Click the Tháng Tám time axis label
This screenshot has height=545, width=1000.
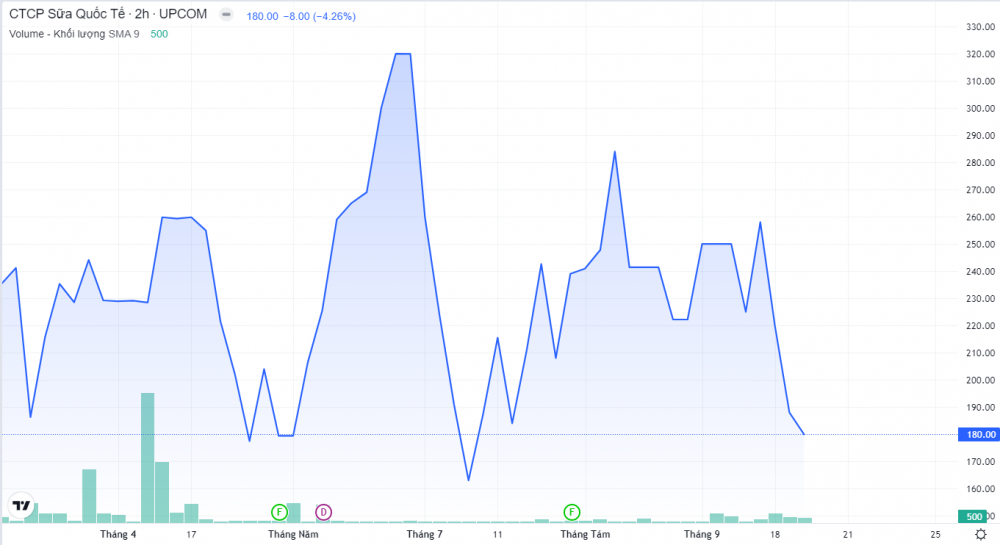pos(585,534)
